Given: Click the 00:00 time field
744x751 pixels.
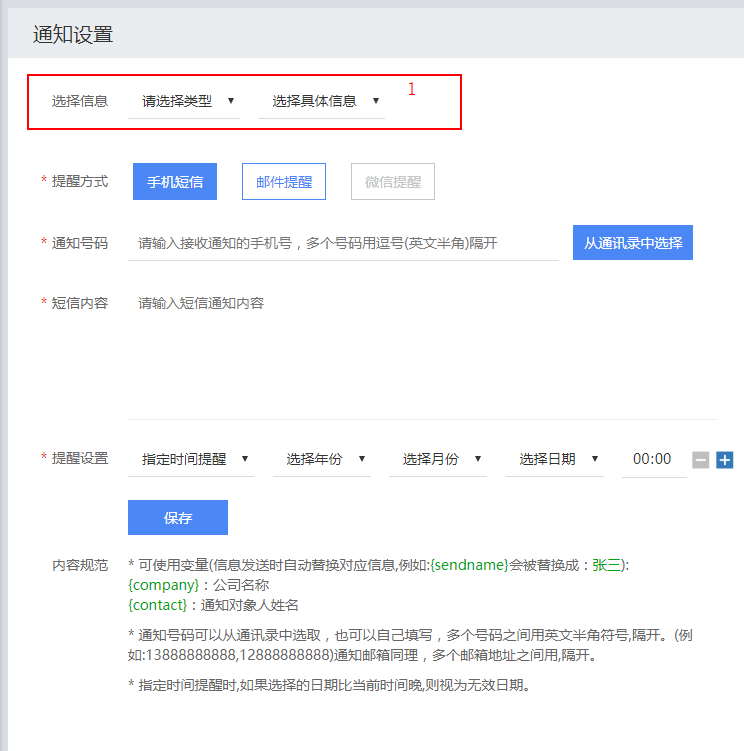Looking at the screenshot, I should tap(653, 459).
